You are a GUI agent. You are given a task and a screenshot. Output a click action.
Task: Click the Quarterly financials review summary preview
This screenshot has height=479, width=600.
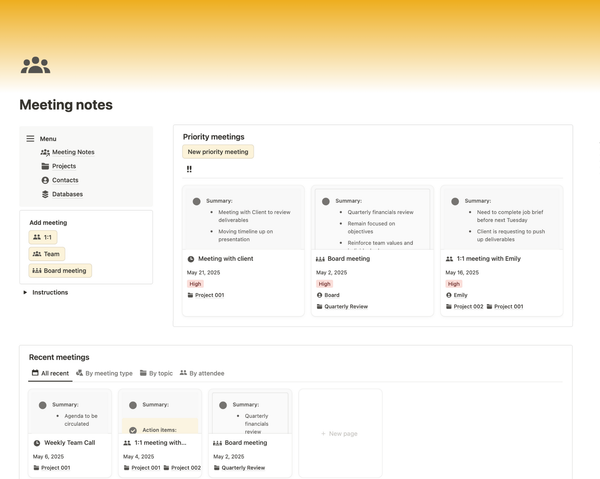pyautogui.click(x=373, y=218)
